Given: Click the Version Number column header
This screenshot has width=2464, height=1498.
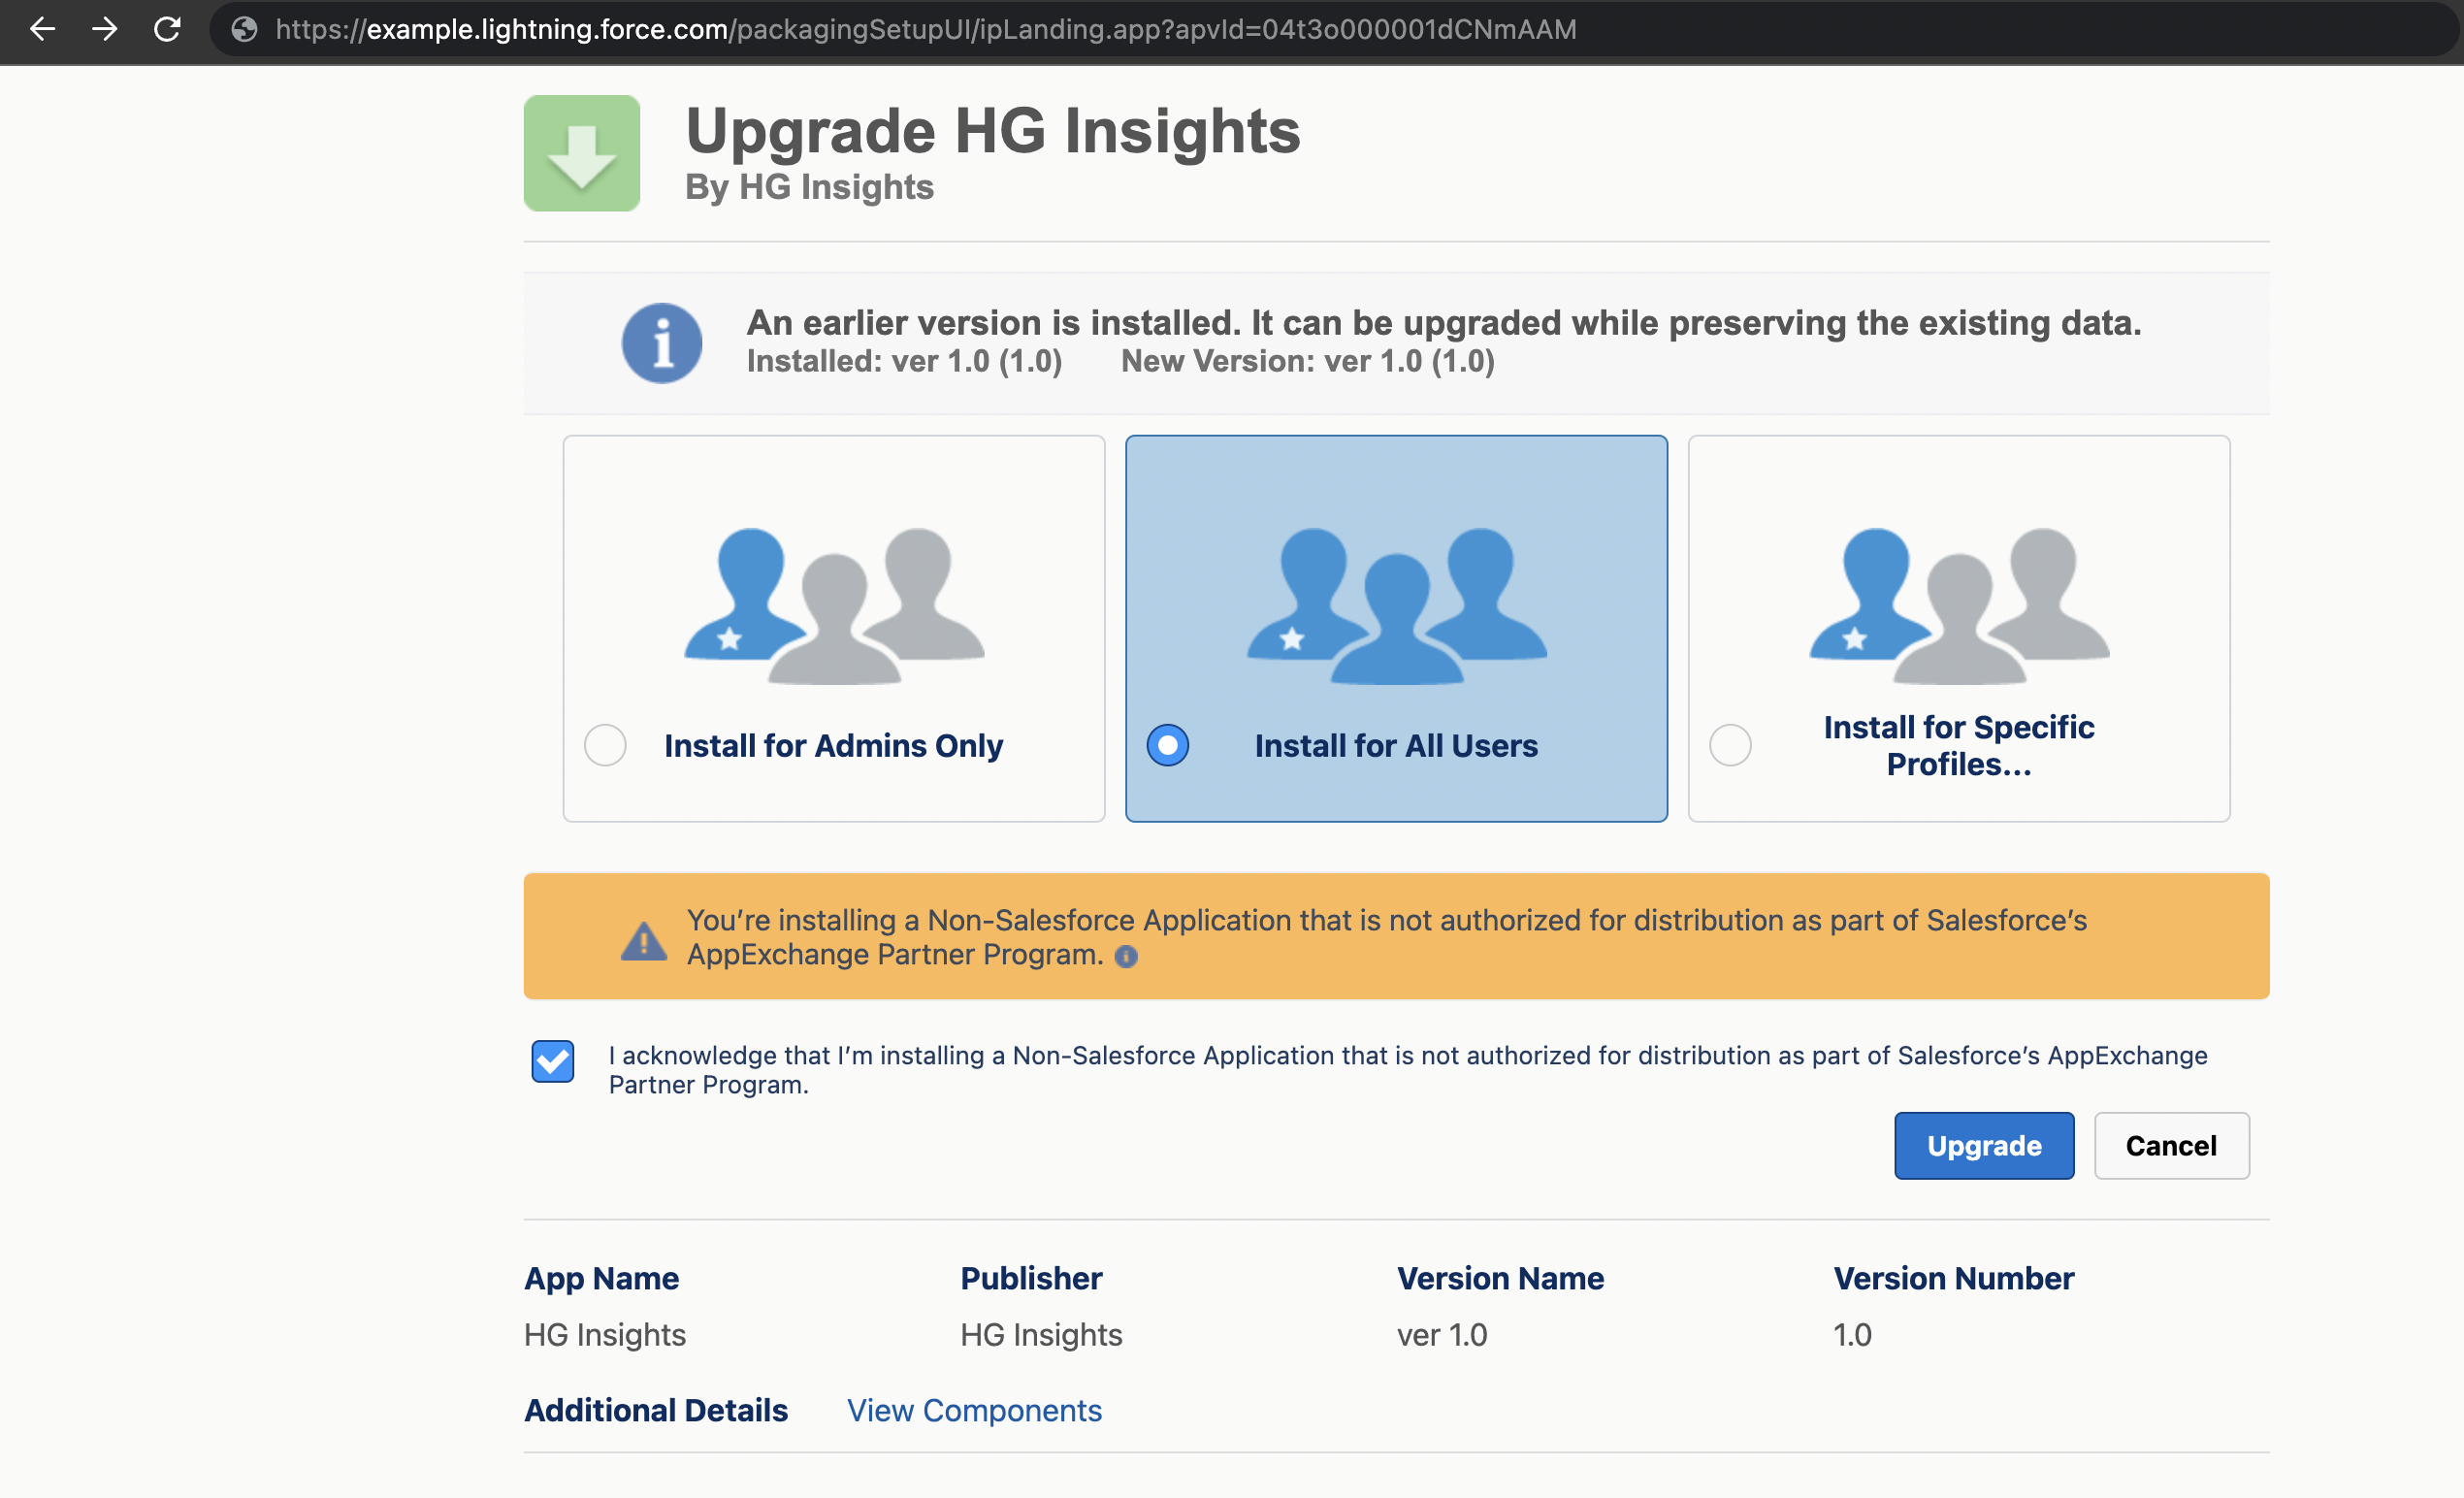Looking at the screenshot, I should (x=1953, y=1278).
